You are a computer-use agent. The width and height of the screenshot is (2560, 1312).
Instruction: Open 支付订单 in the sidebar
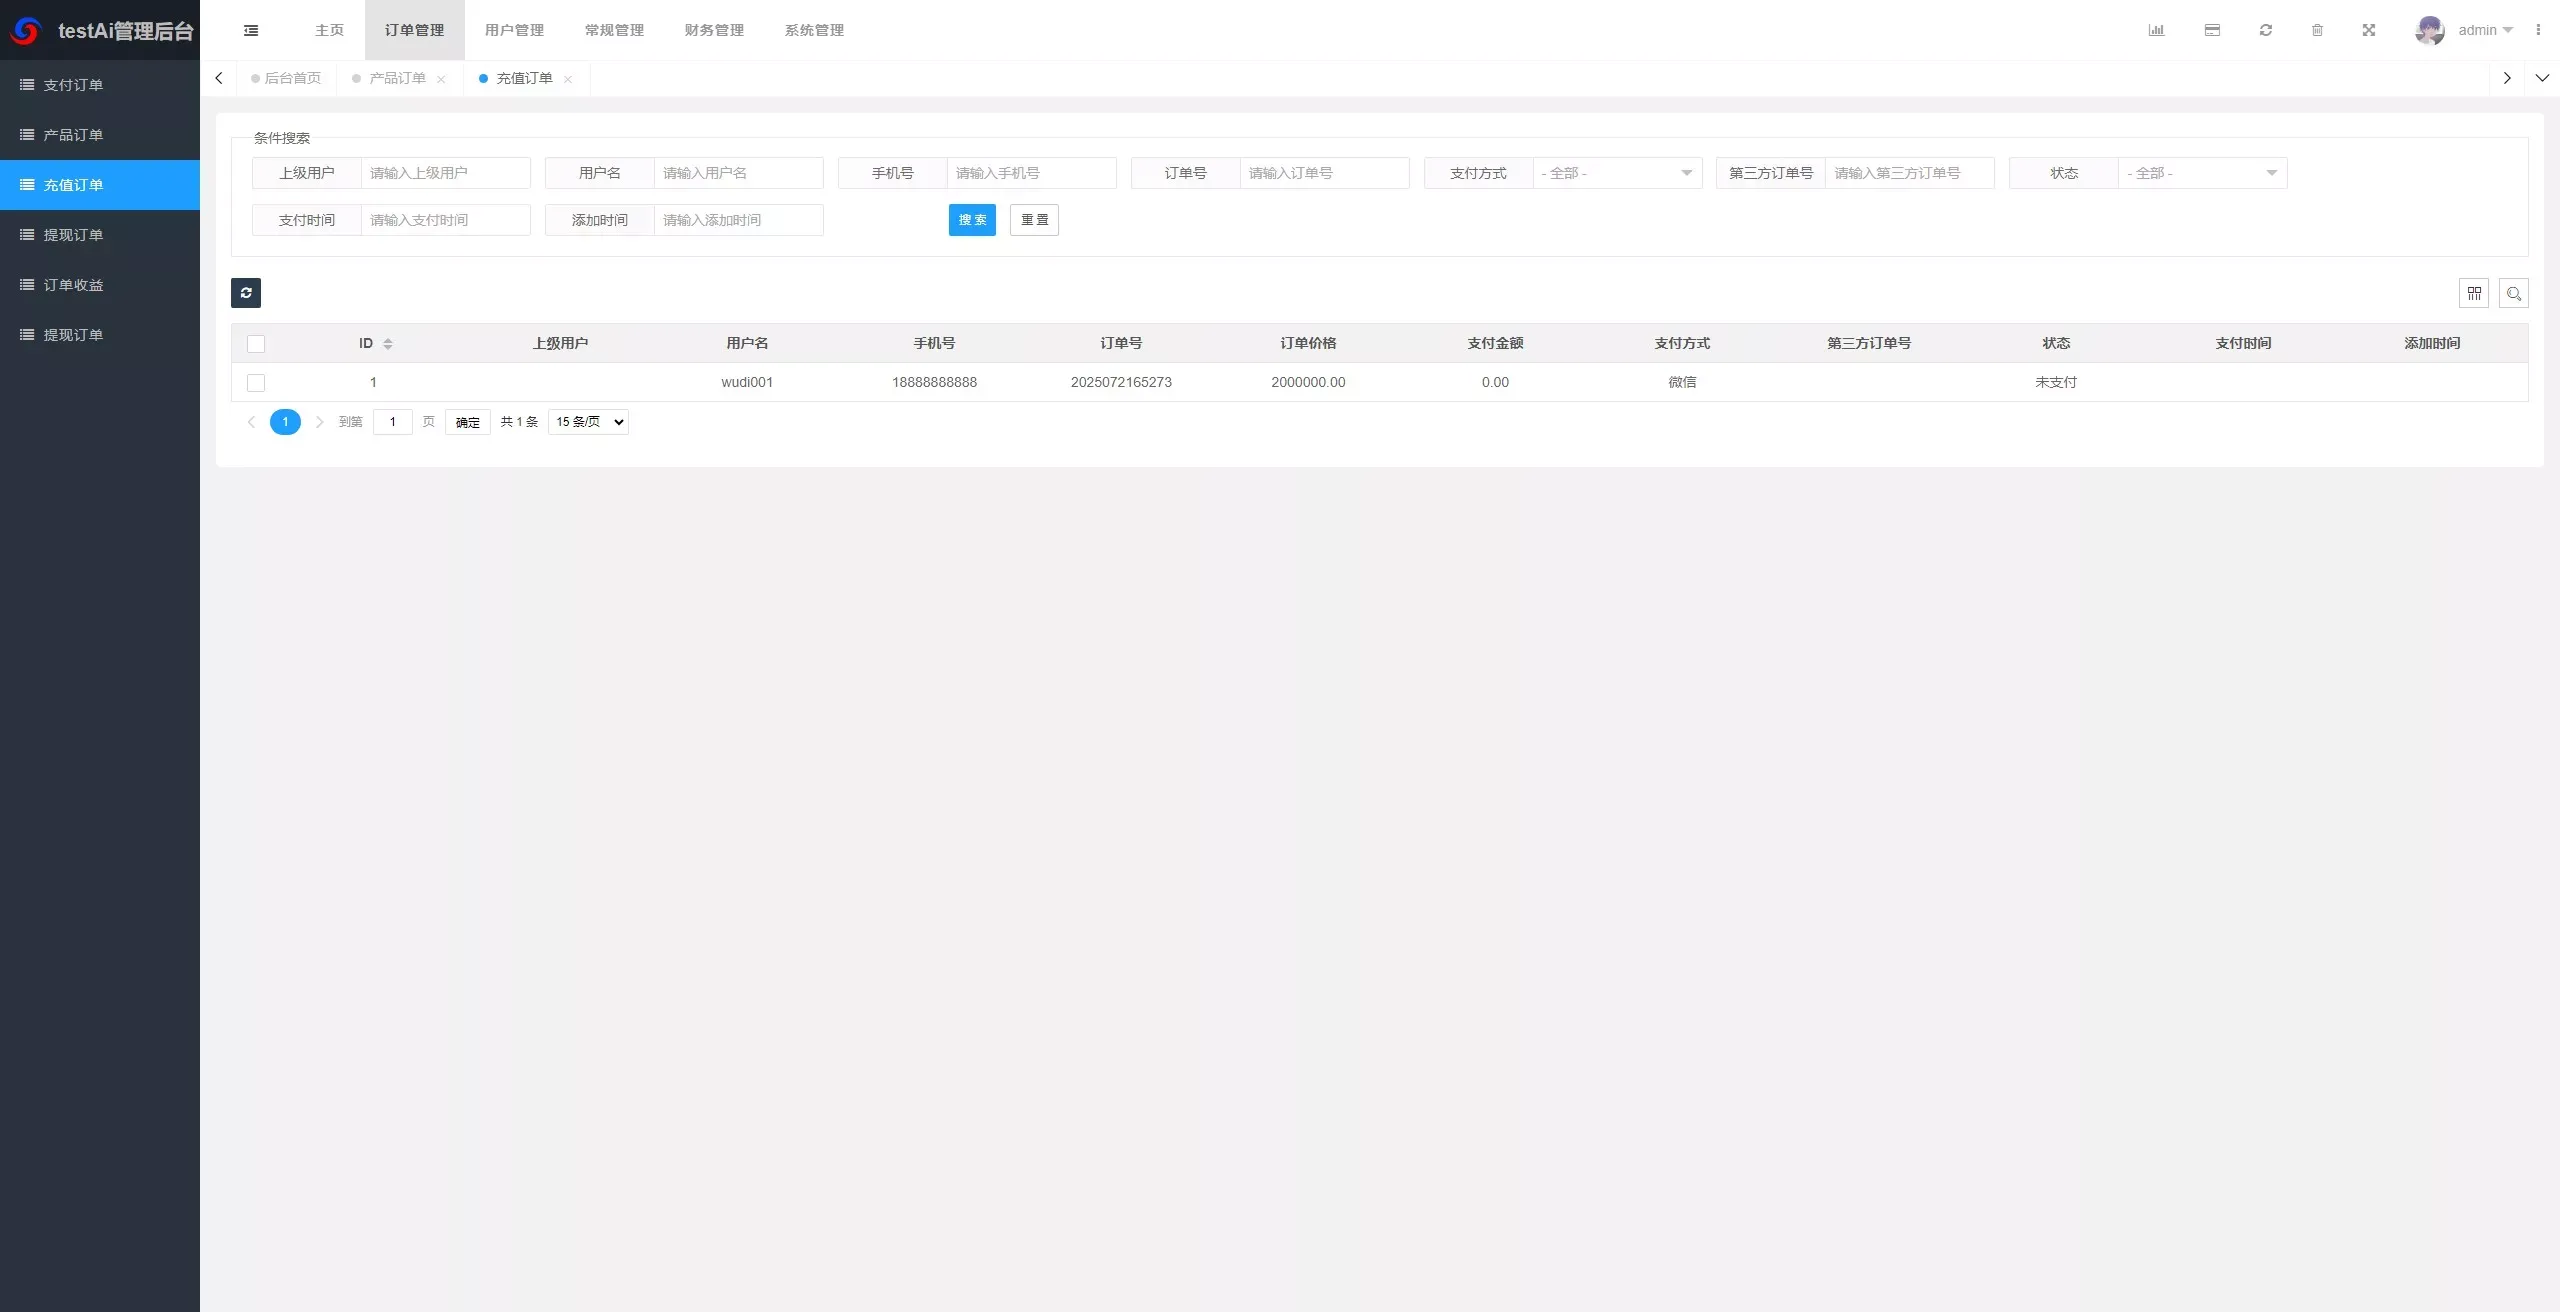click(x=100, y=85)
